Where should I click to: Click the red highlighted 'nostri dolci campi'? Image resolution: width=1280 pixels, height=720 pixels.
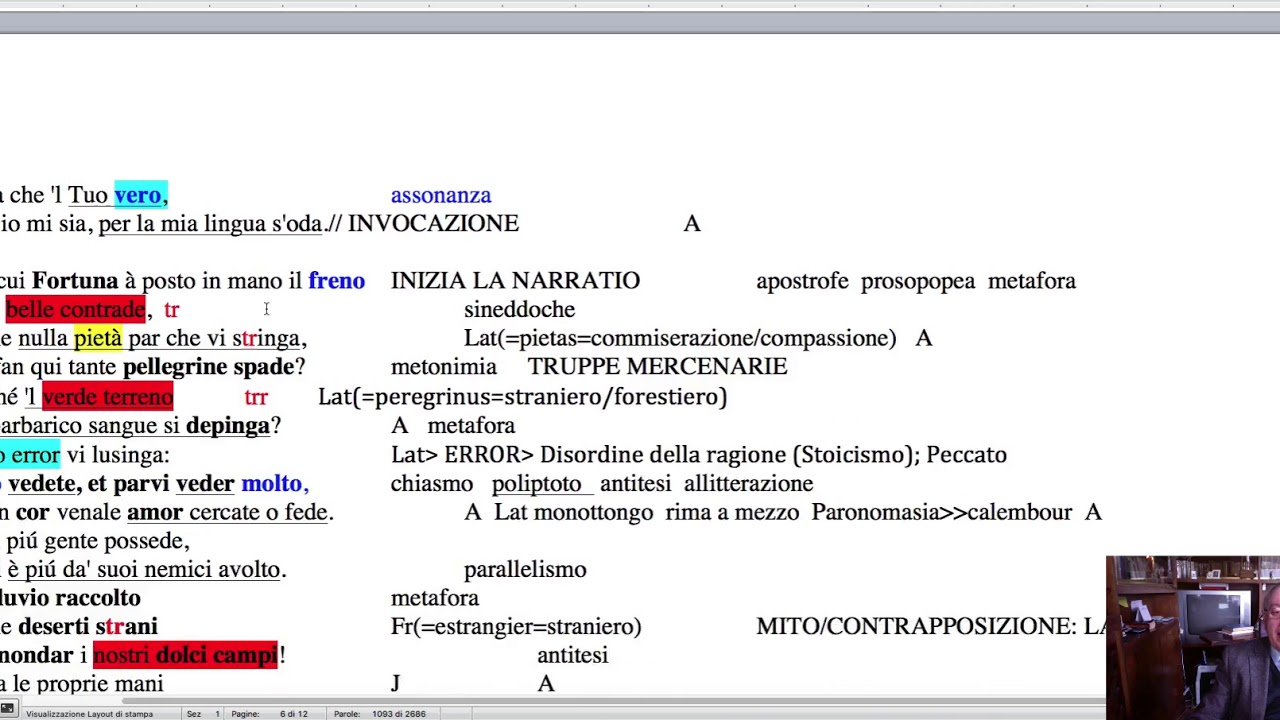click(x=184, y=656)
